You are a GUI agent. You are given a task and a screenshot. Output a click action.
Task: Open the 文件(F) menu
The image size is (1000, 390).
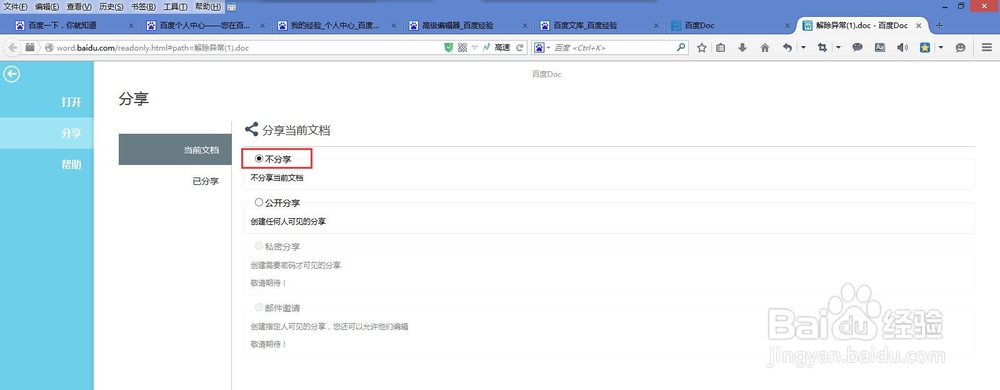15,7
